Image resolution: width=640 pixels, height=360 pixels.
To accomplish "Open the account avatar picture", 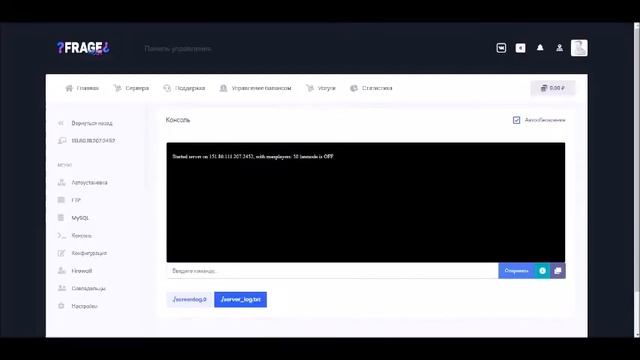I will (579, 48).
